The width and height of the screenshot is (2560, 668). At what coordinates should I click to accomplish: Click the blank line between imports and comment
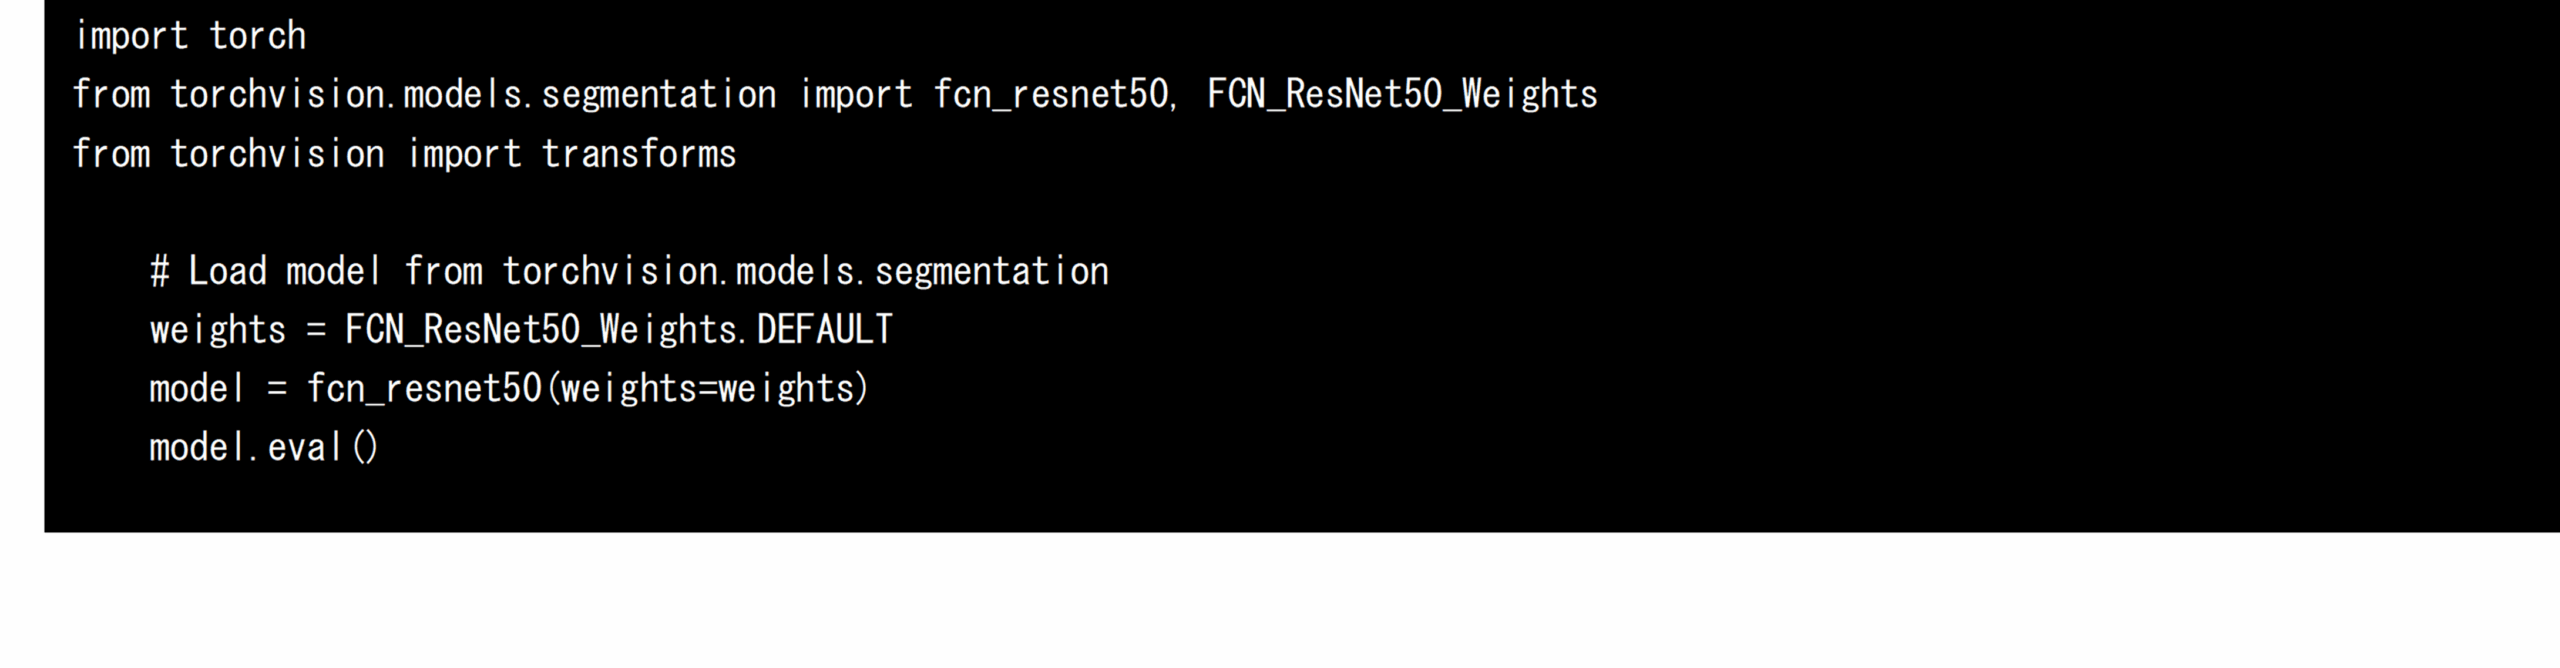[1300, 212]
